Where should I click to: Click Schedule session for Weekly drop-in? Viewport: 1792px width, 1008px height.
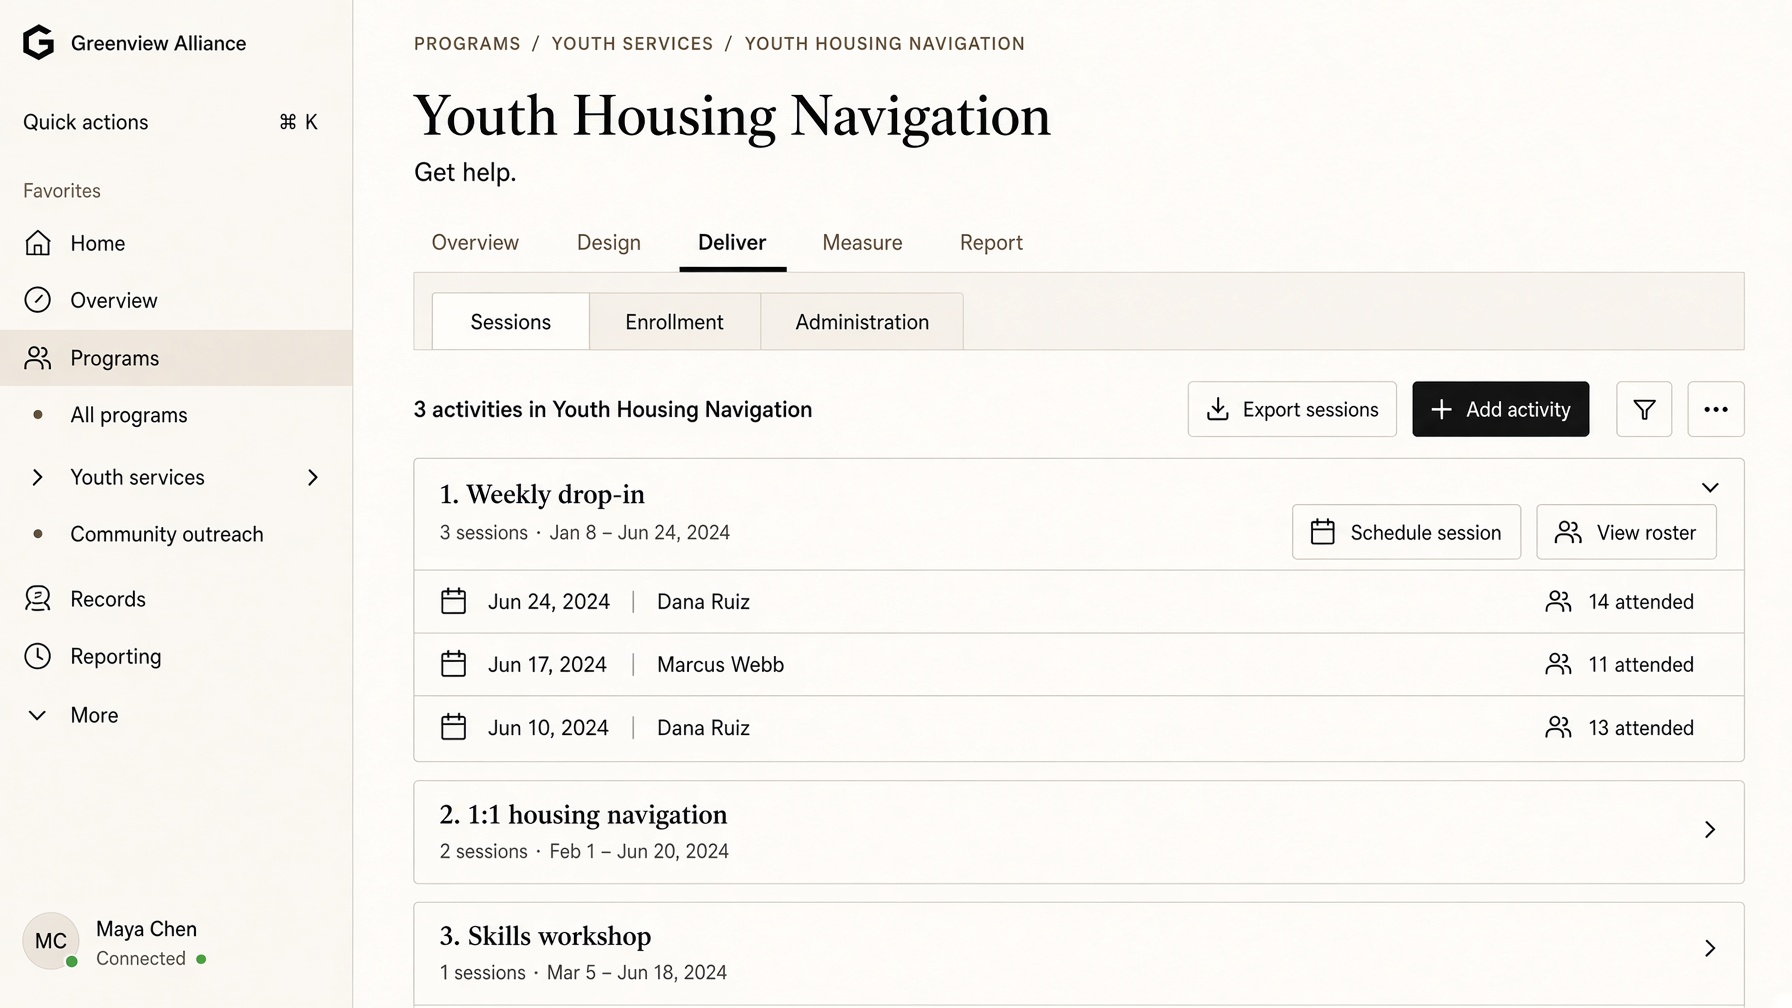click(x=1406, y=532)
